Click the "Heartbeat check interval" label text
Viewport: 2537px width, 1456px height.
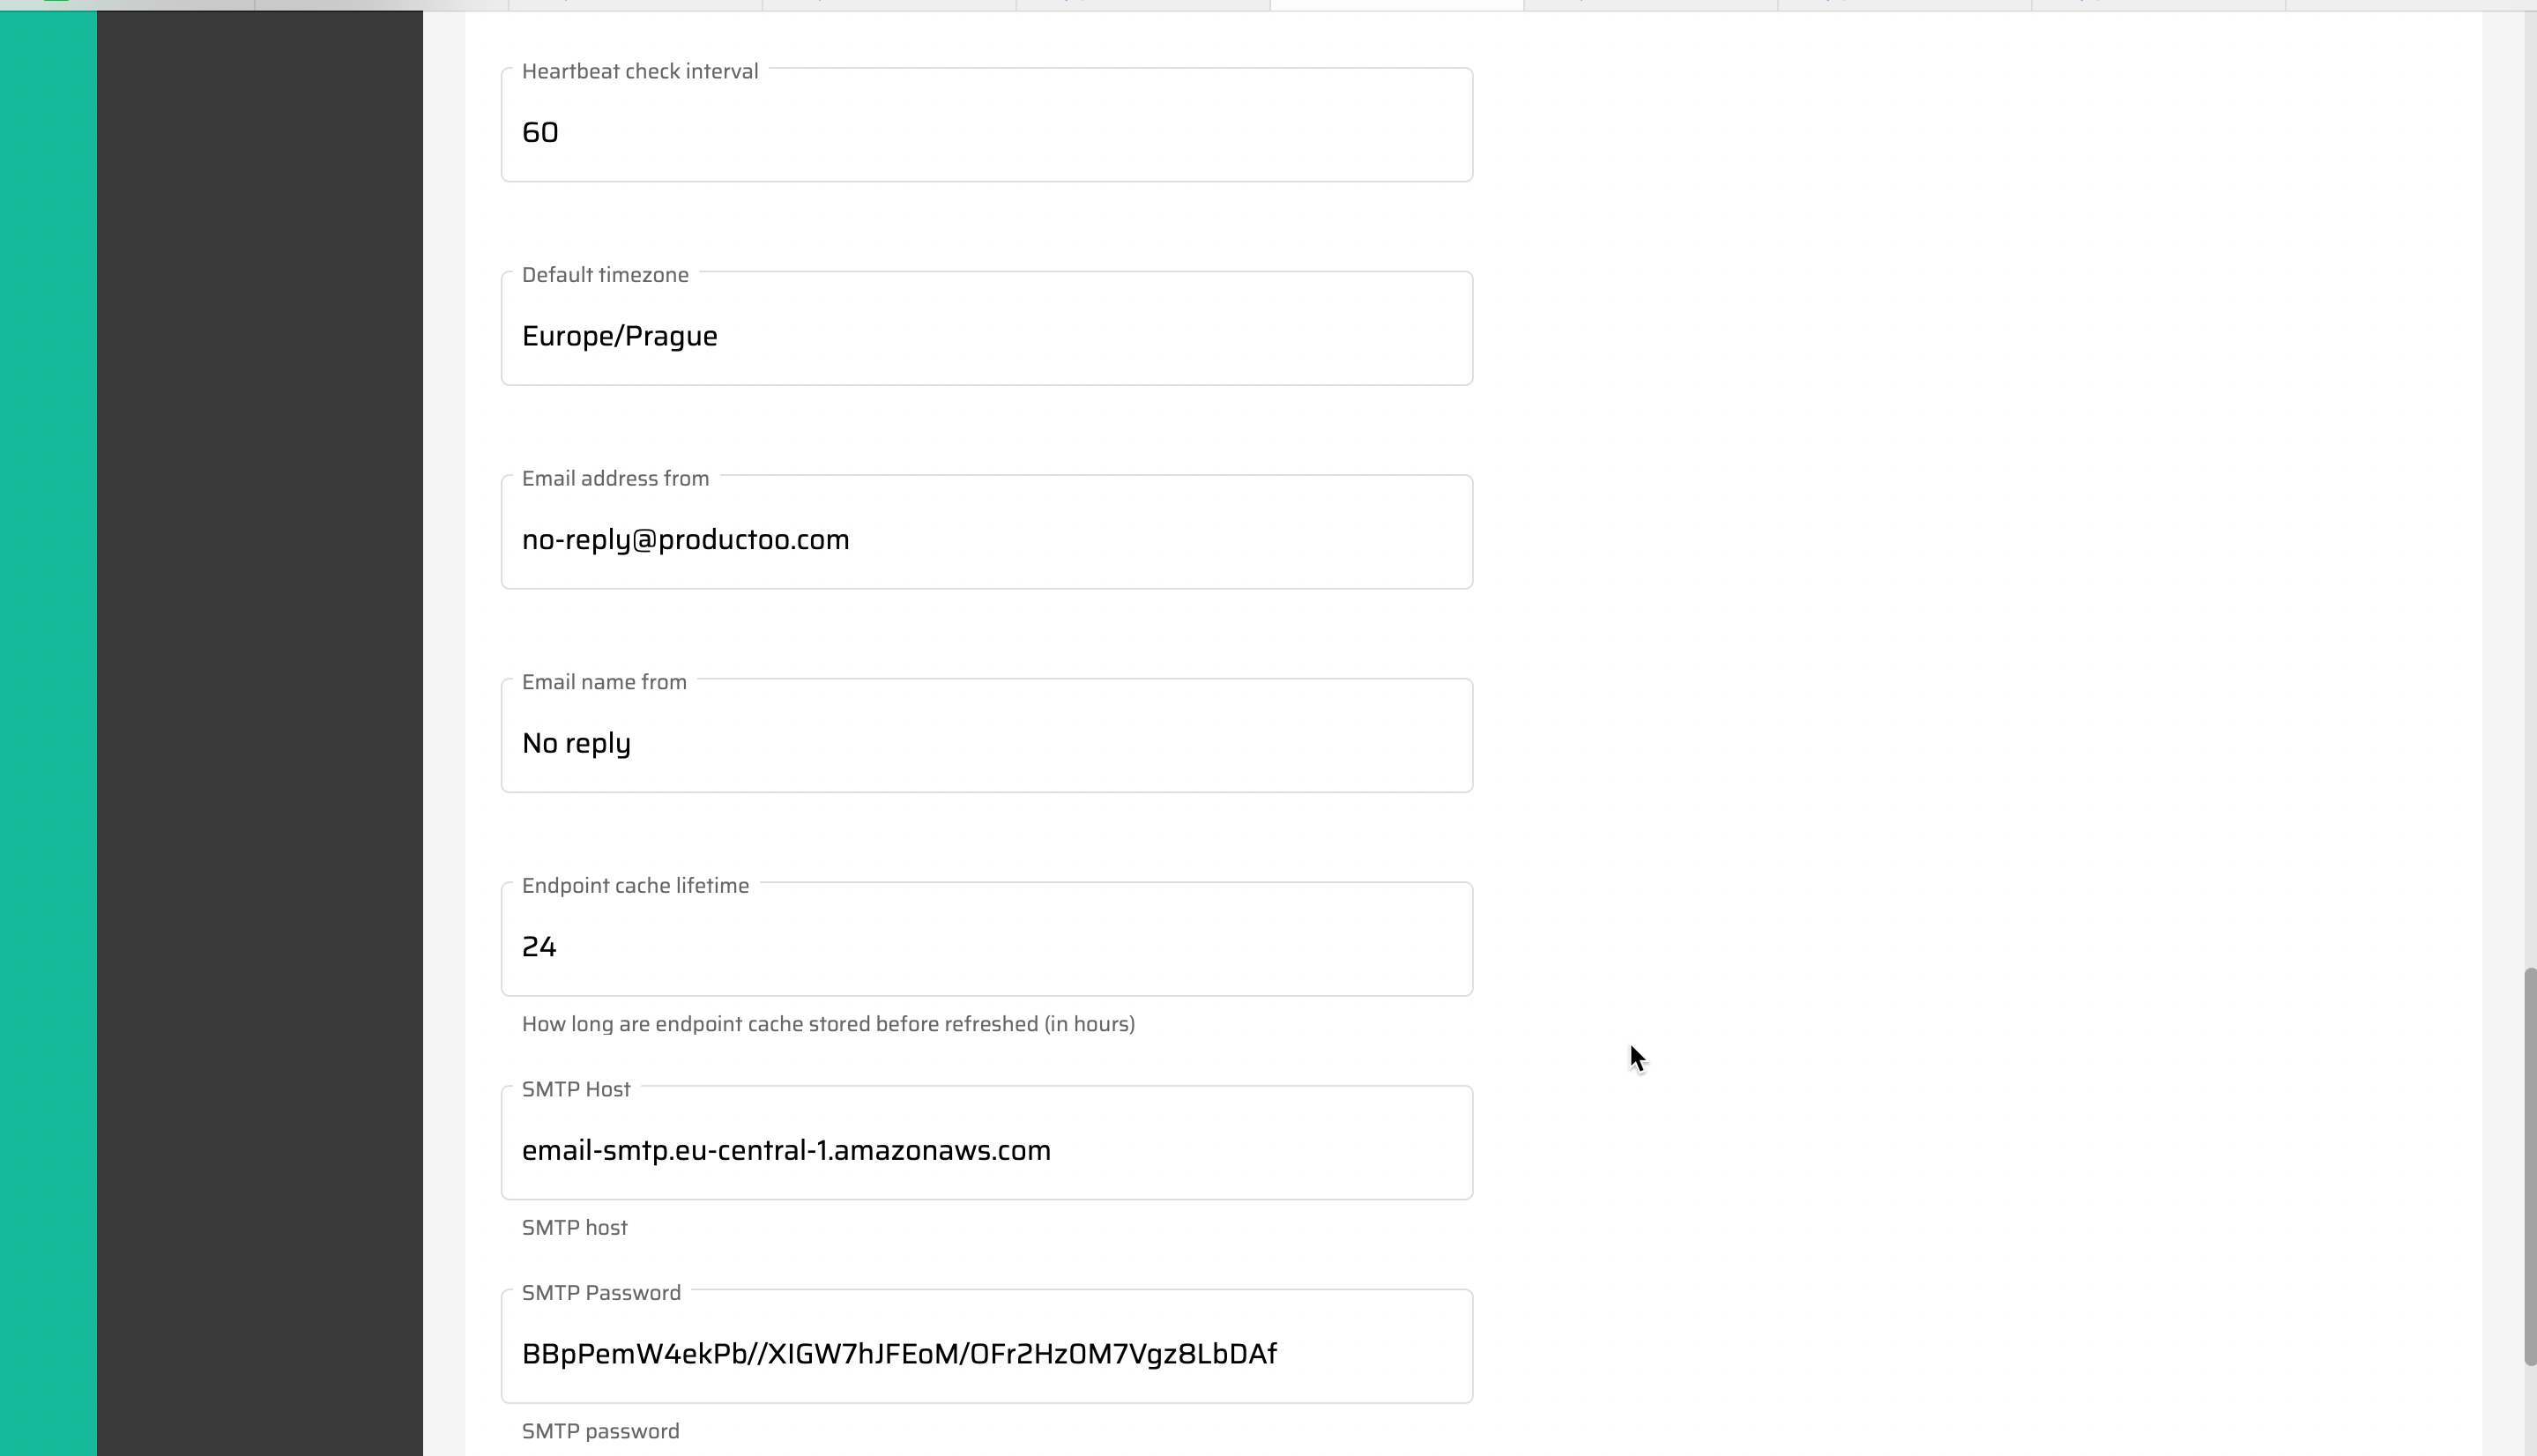pos(640,72)
